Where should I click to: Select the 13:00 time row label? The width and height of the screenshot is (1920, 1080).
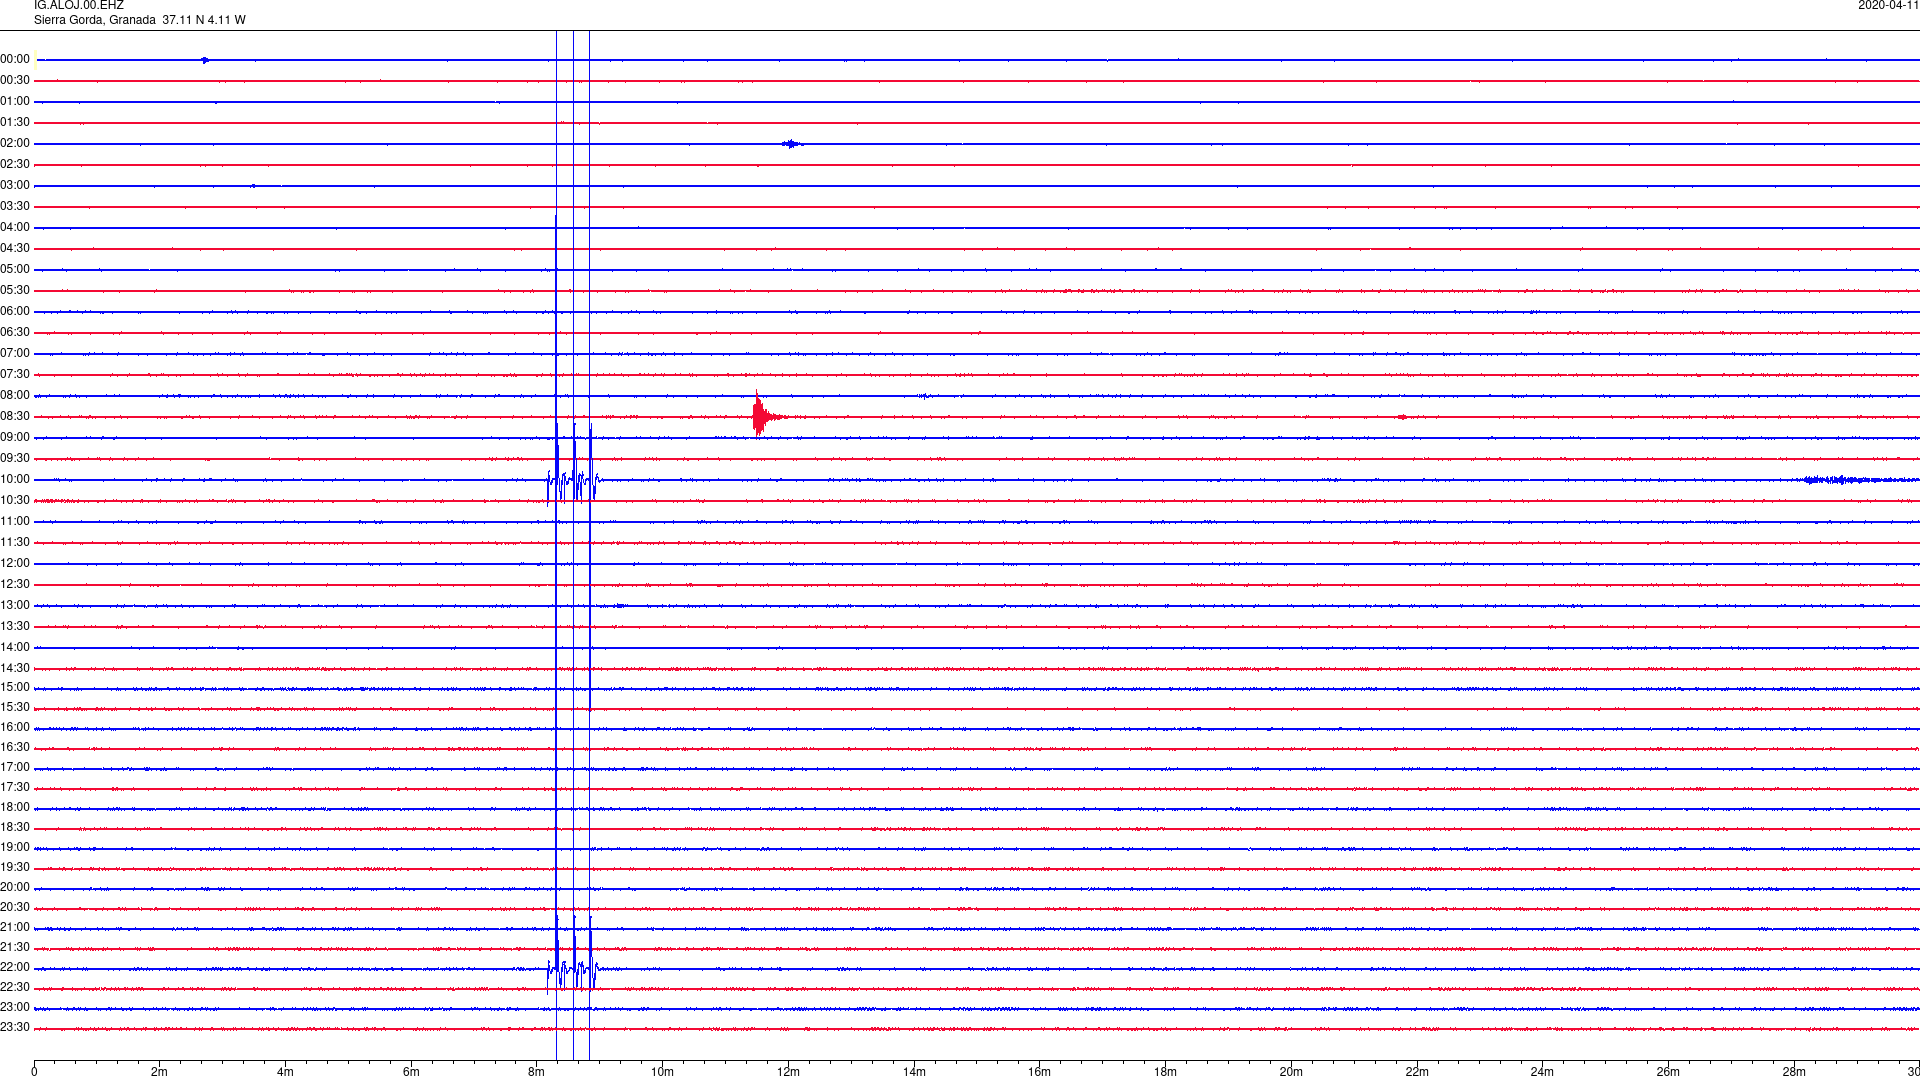15,606
